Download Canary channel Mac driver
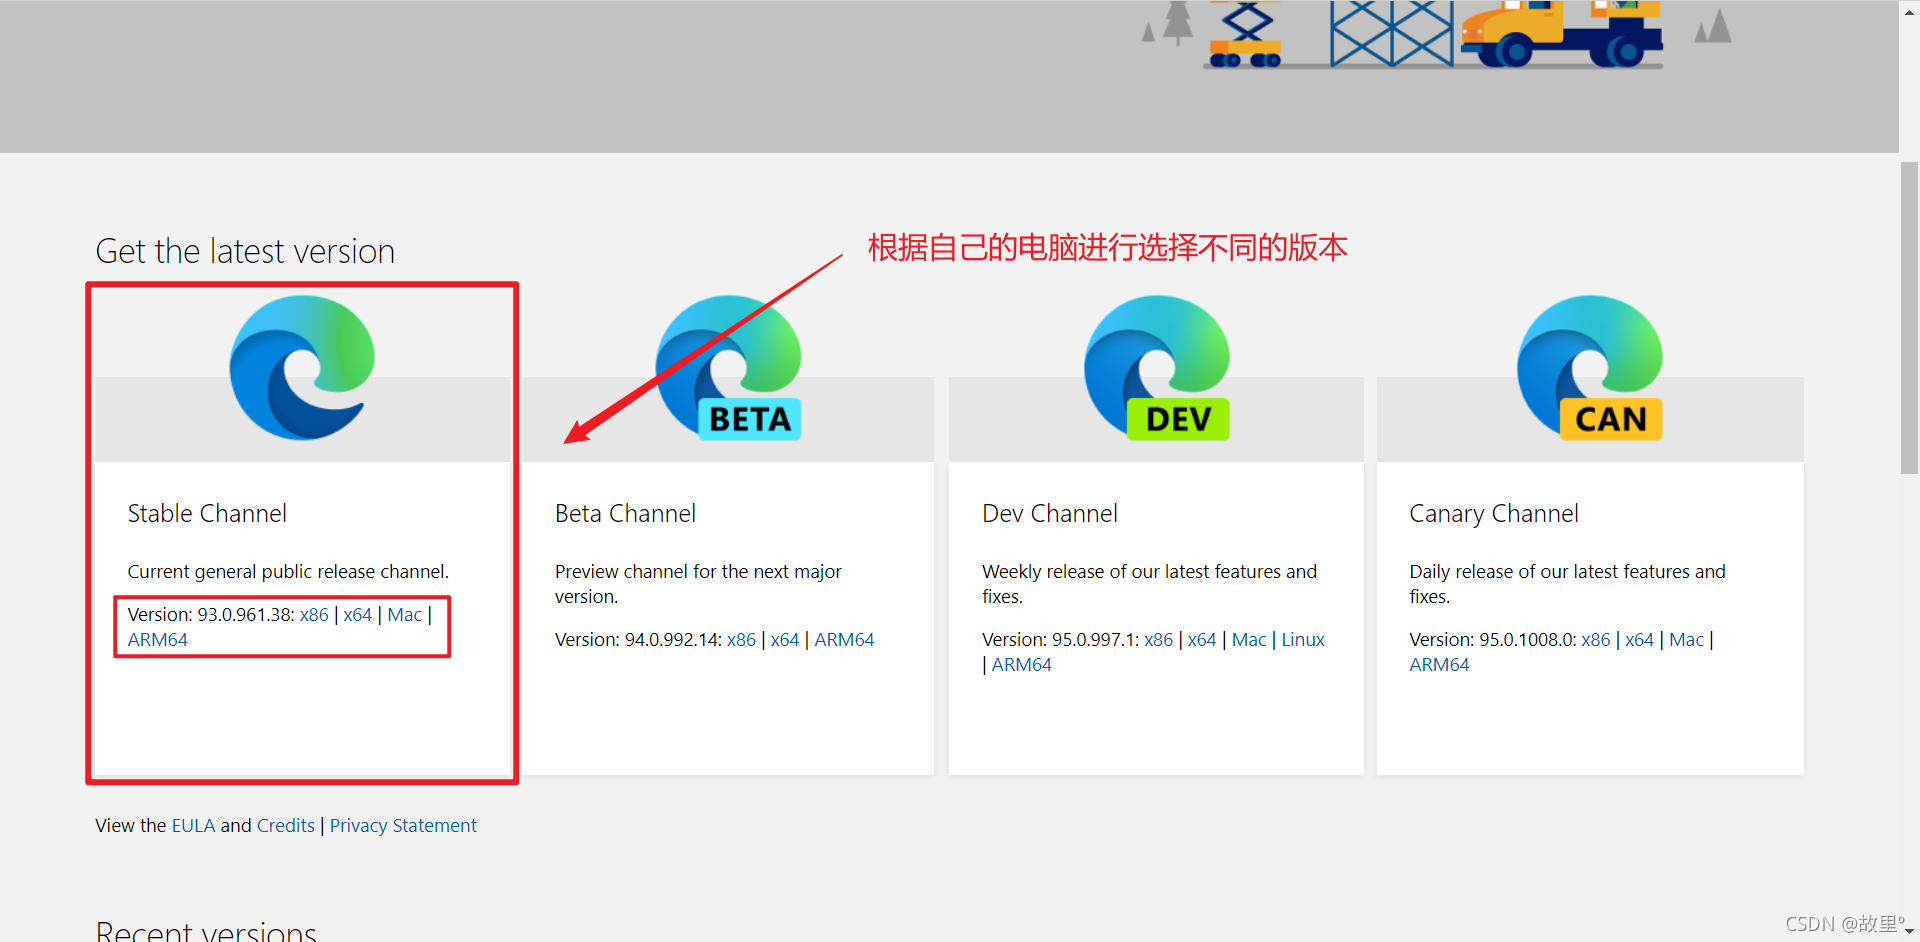Image resolution: width=1920 pixels, height=942 pixels. pos(1686,640)
